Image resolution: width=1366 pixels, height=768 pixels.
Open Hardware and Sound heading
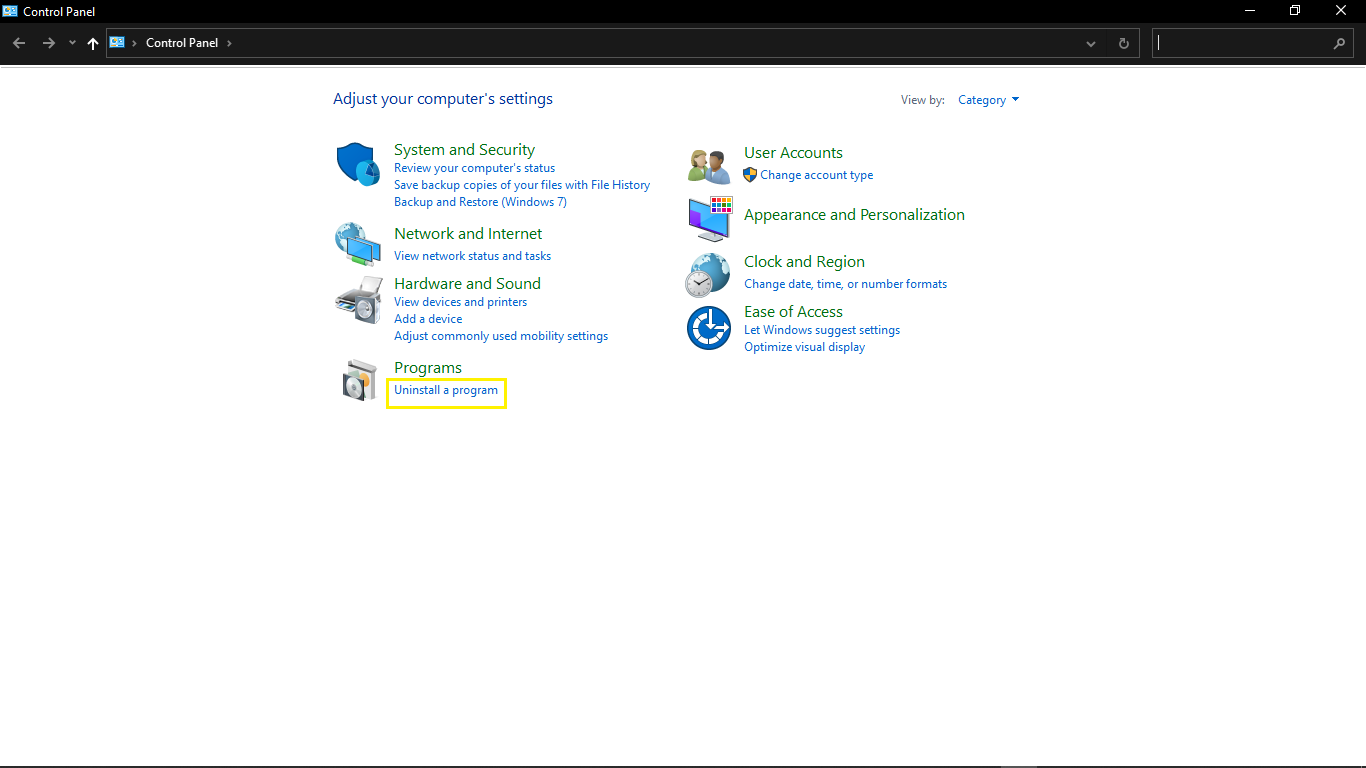(467, 284)
